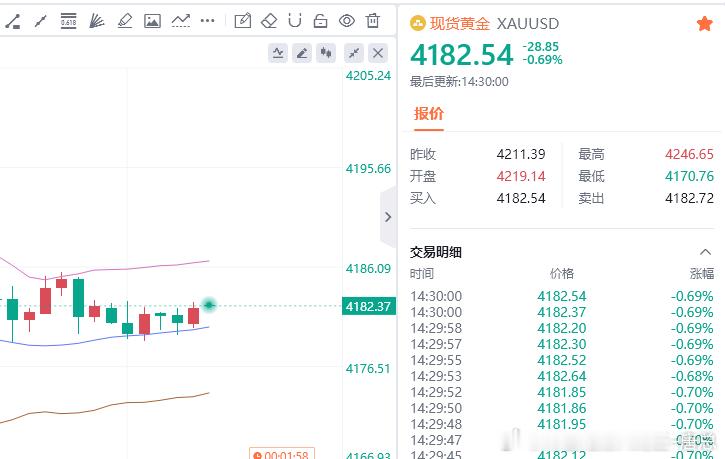
Task: Close the chart panel with X
Action: tap(378, 53)
